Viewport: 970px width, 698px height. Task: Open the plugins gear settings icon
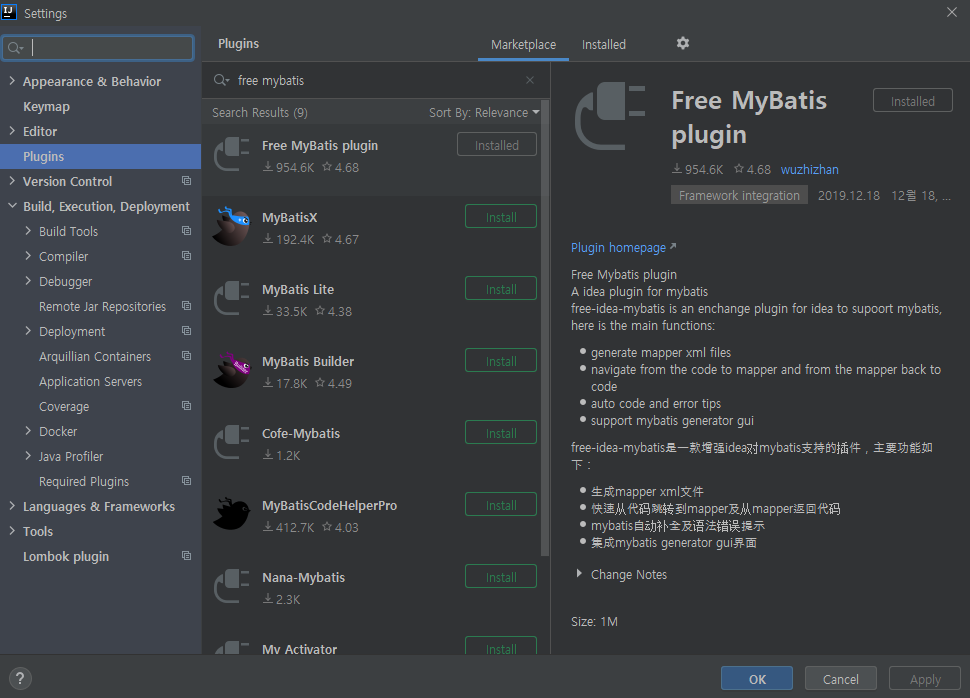pyautogui.click(x=682, y=43)
